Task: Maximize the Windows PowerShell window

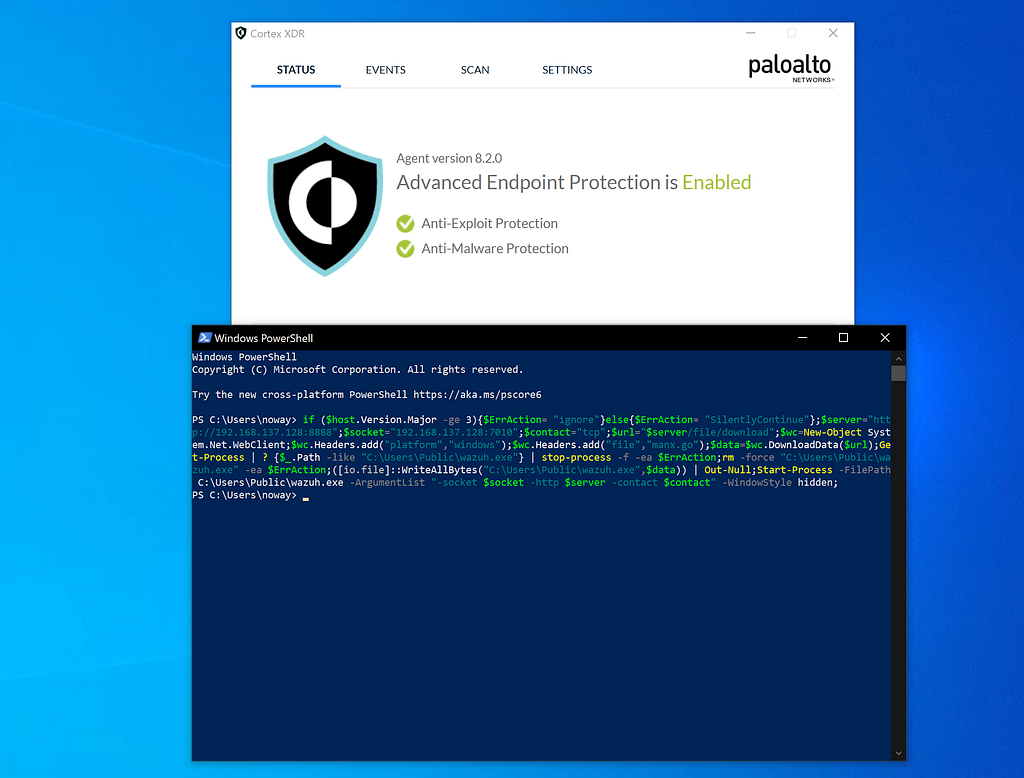Action: pos(843,338)
